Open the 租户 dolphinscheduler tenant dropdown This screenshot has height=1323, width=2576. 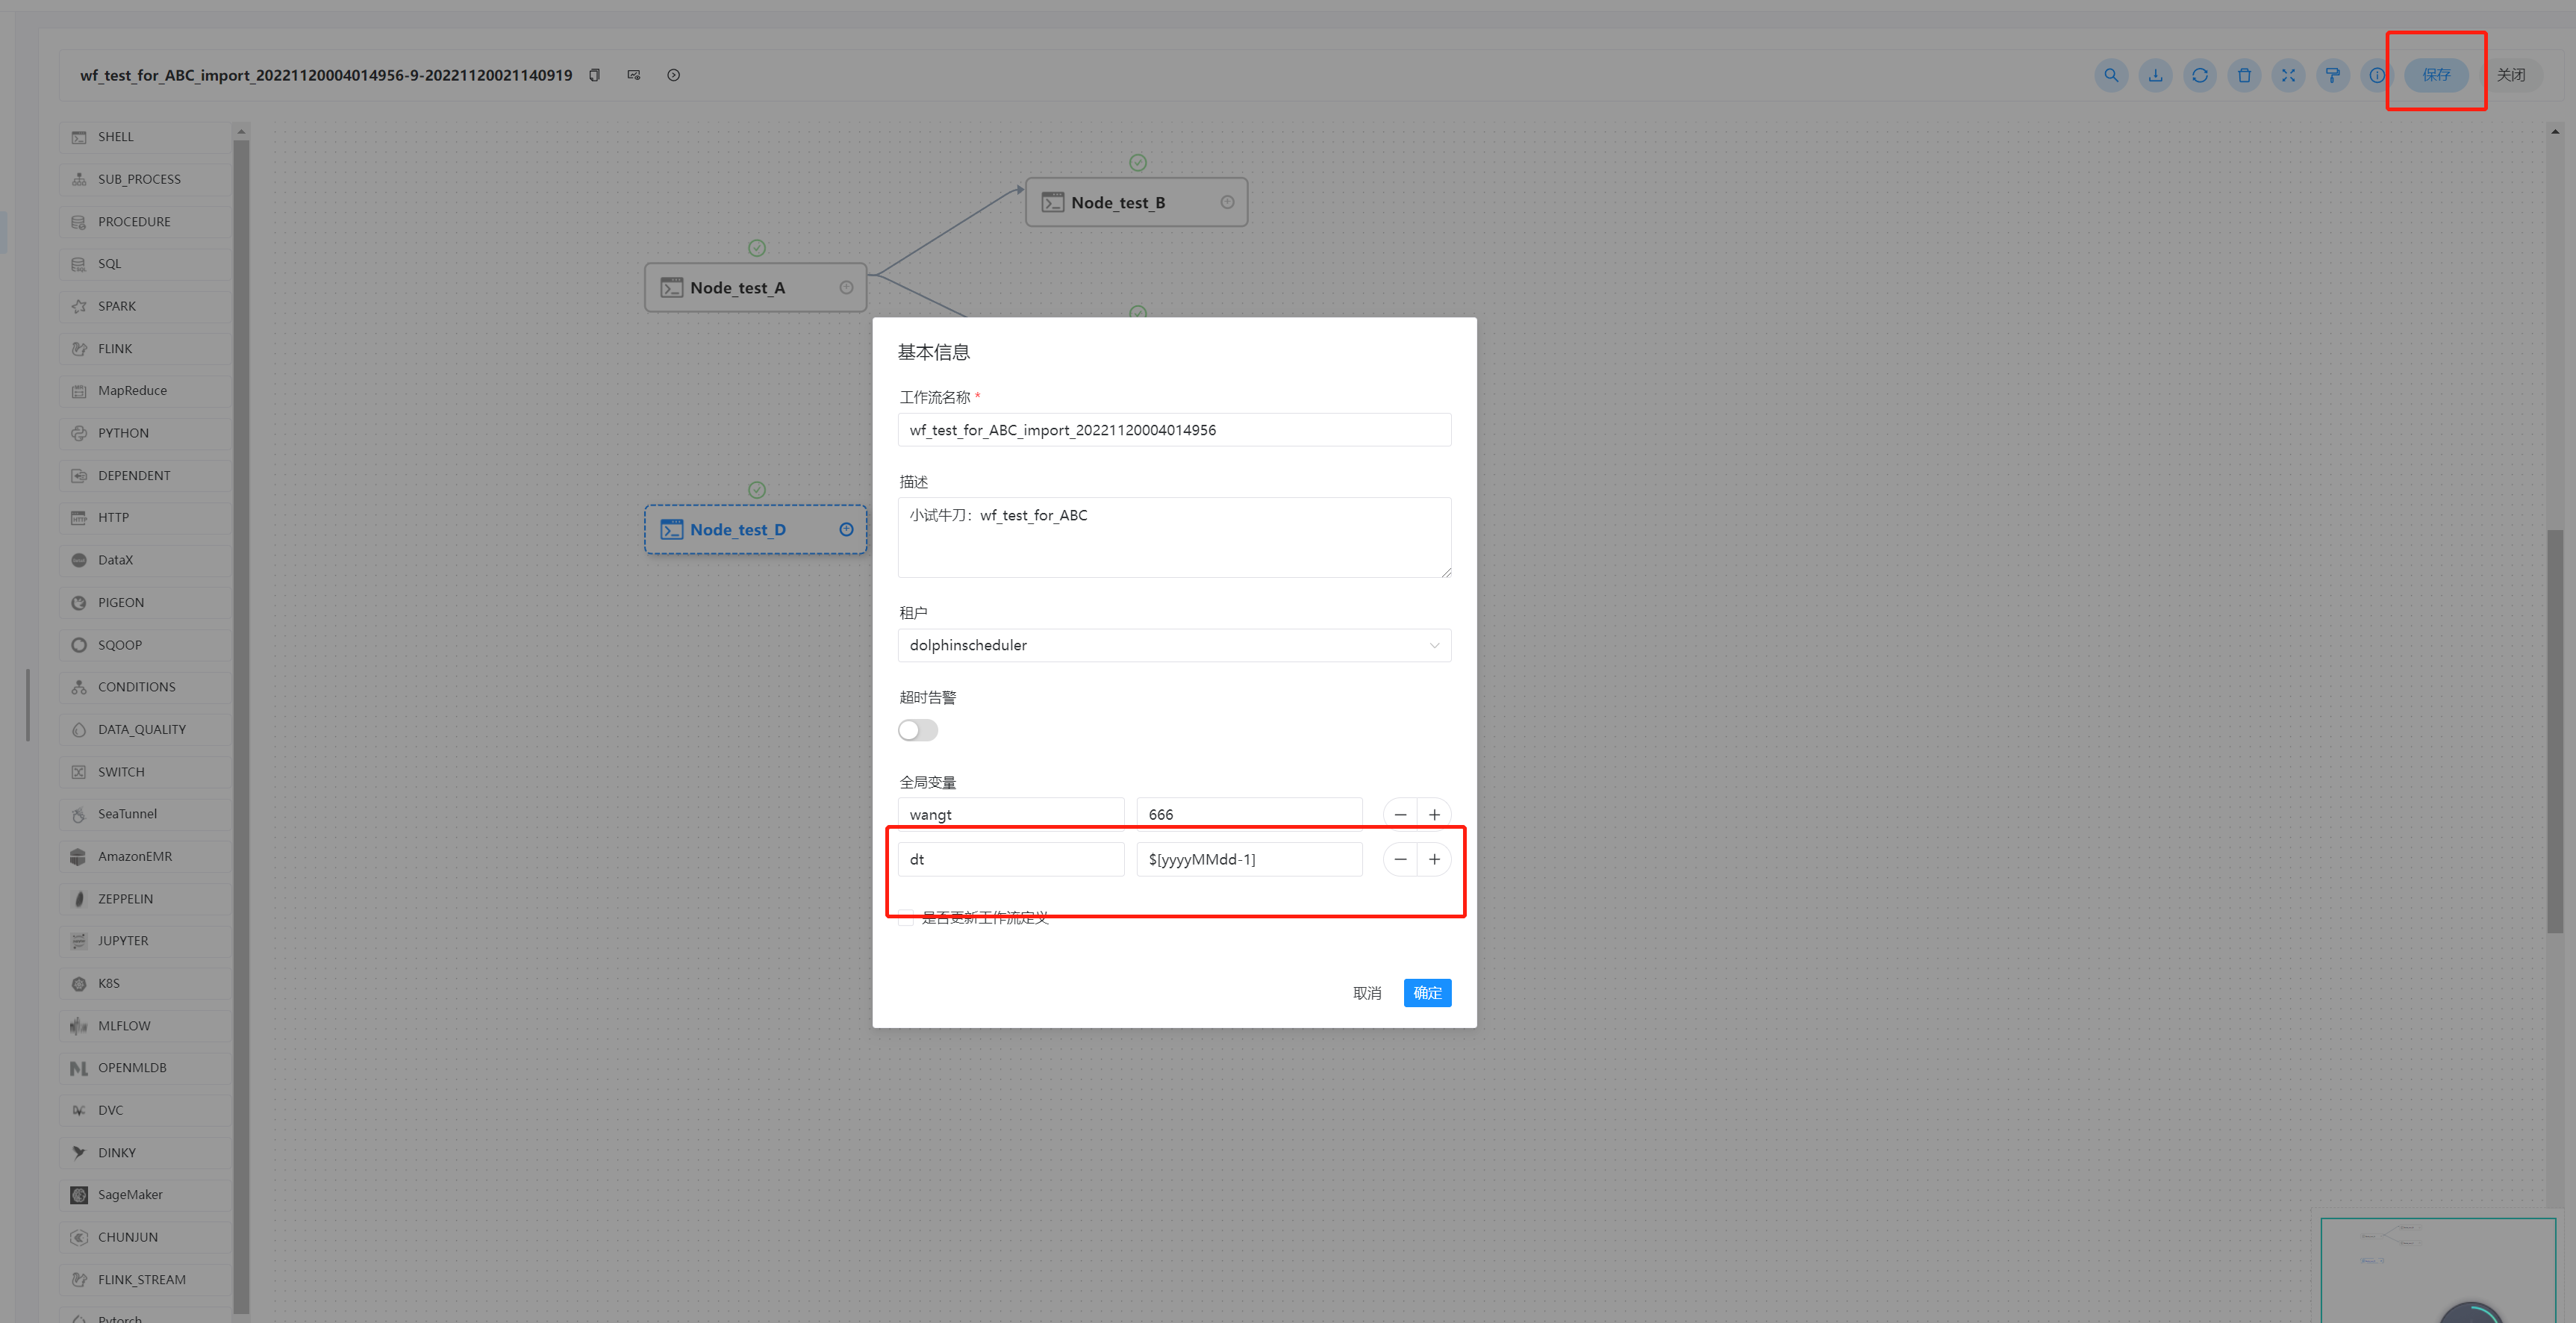click(1174, 645)
